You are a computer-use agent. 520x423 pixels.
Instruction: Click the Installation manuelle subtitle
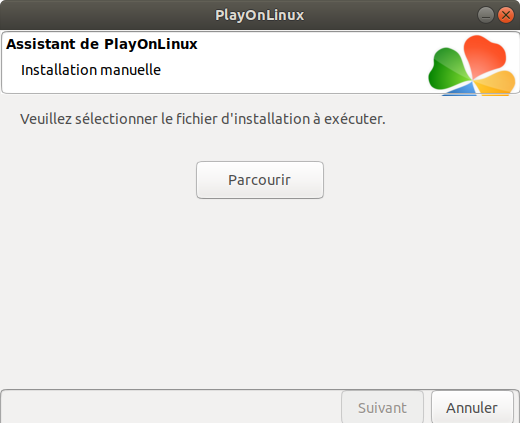[x=91, y=70]
